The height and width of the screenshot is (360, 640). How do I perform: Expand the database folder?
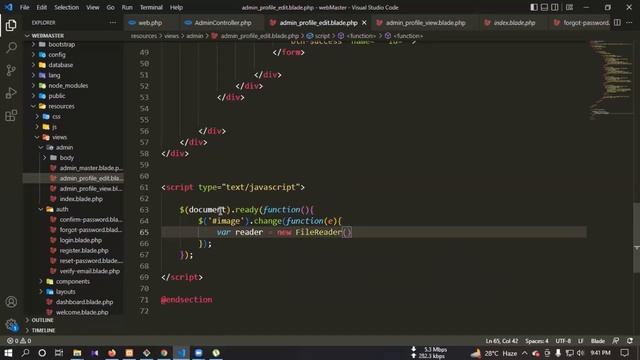point(60,65)
